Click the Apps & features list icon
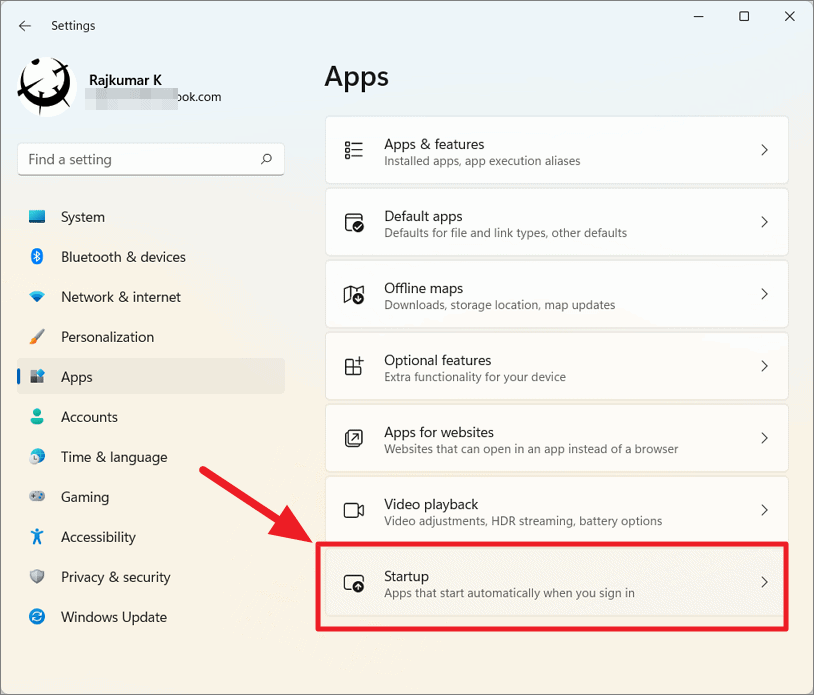 [x=353, y=150]
